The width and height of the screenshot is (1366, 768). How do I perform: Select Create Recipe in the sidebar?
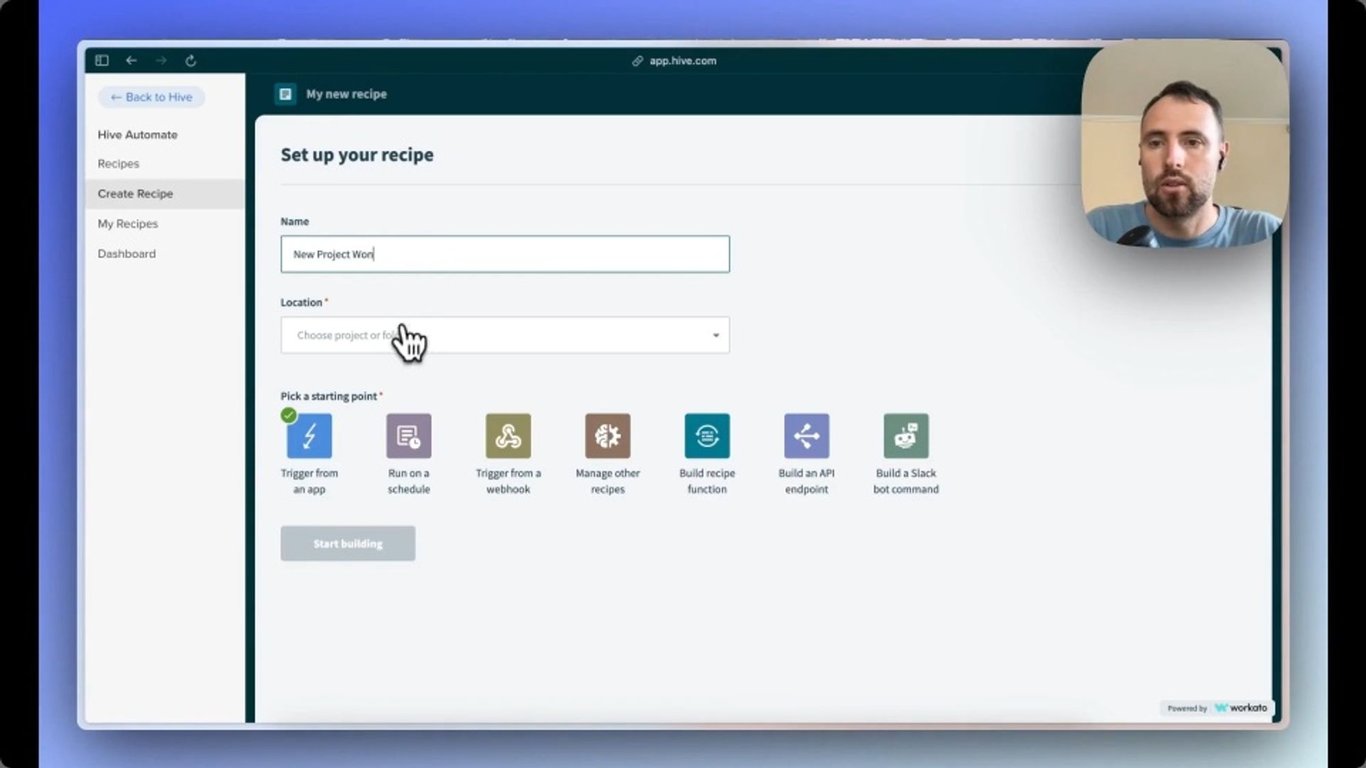click(165, 194)
